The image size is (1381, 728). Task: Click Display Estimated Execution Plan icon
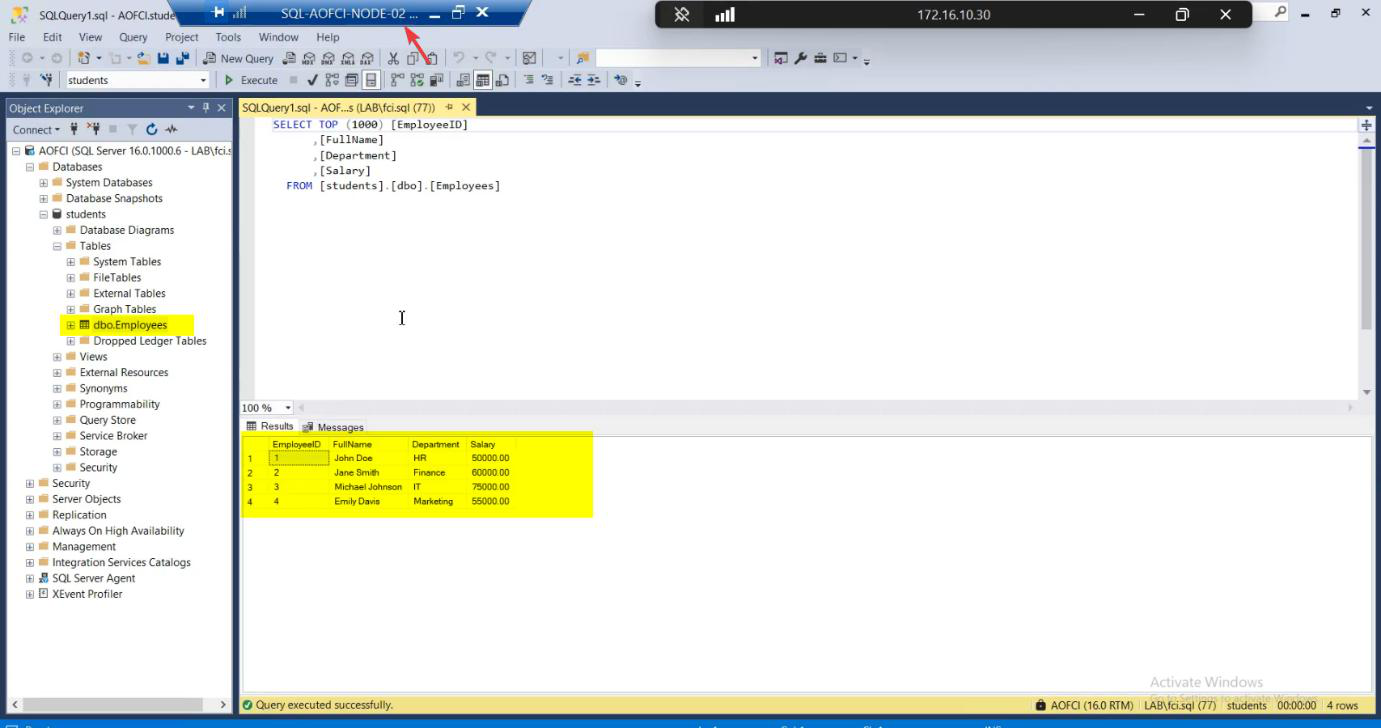(332, 80)
